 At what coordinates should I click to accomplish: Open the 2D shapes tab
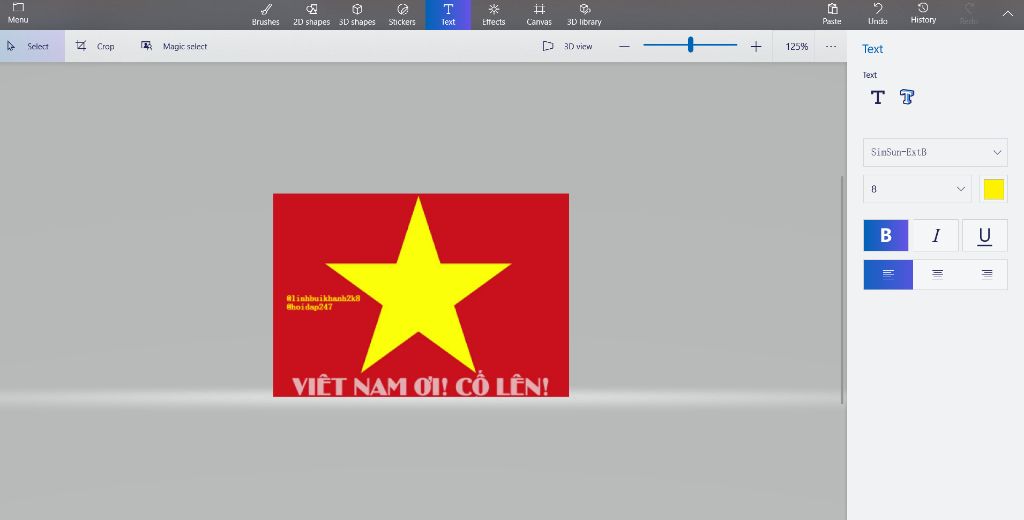[x=312, y=14]
